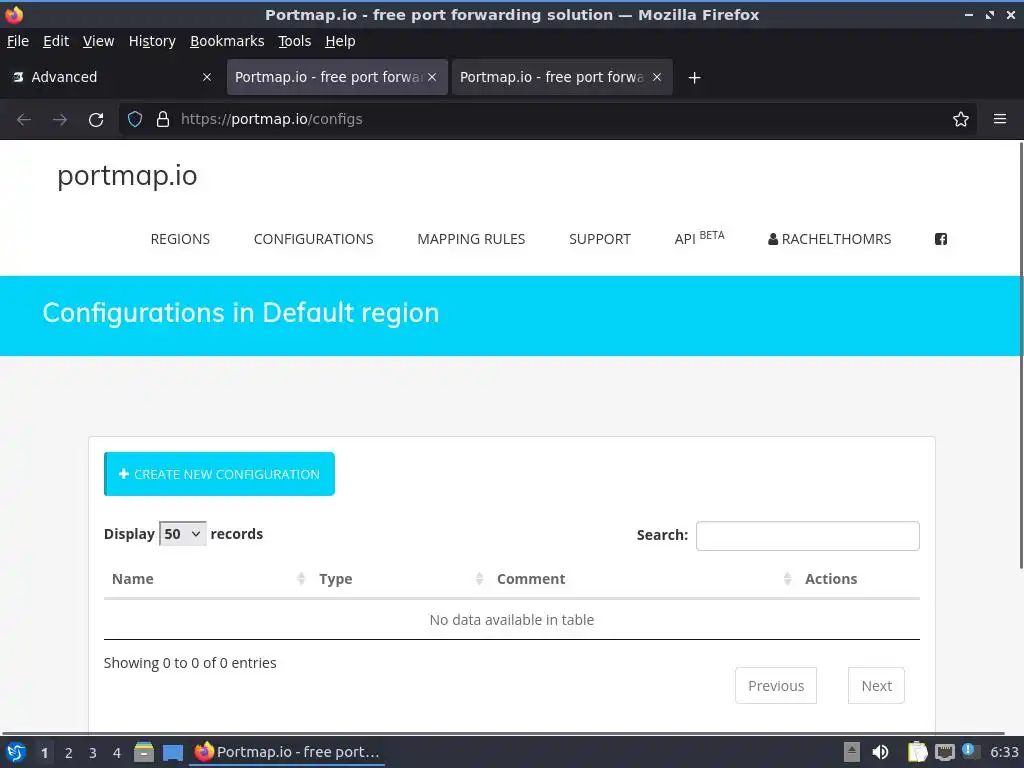Open the Bookmarks menu
Viewport: 1024px width, 768px height.
[x=227, y=41]
